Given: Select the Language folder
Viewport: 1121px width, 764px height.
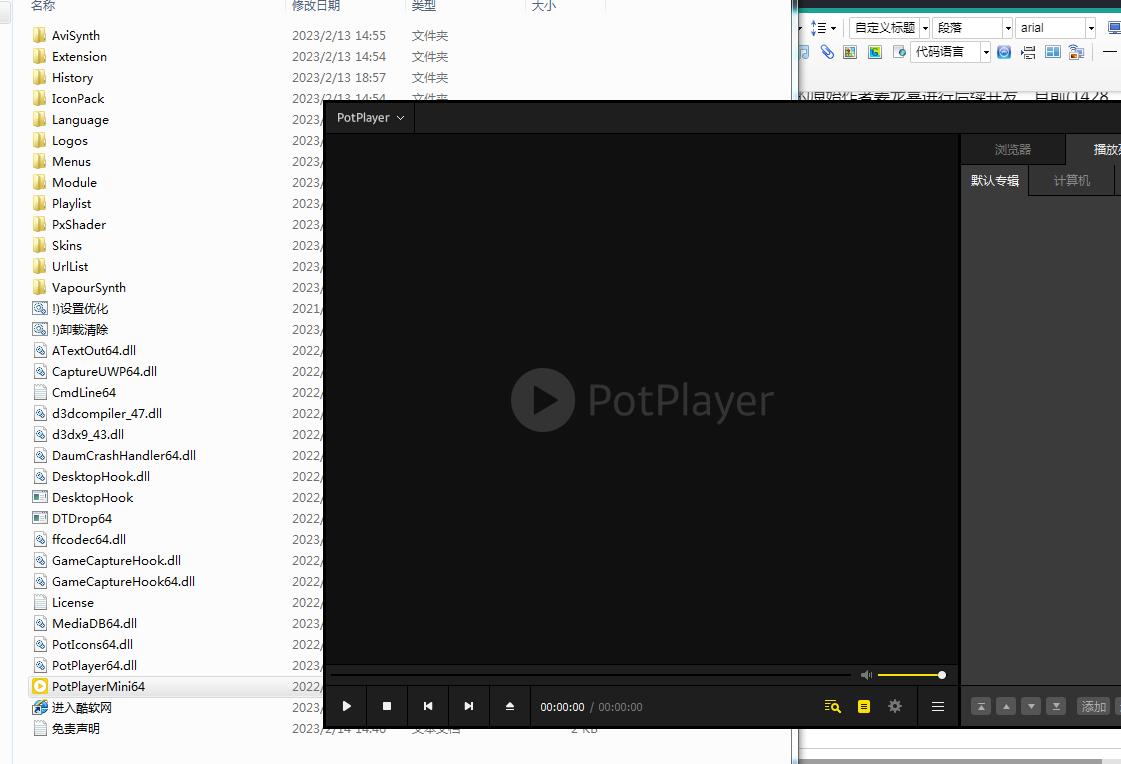Looking at the screenshot, I should [x=80, y=119].
